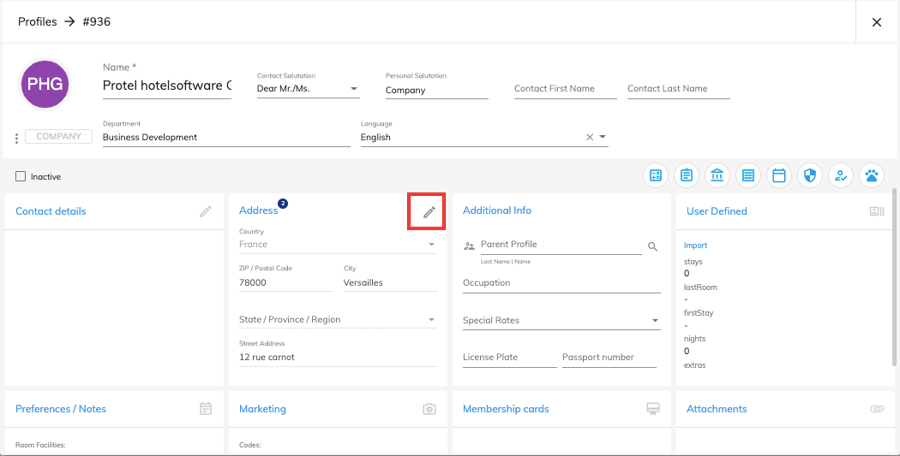The width and height of the screenshot is (900, 456).
Task: Click the Parent Profile search icon
Action: (x=652, y=246)
